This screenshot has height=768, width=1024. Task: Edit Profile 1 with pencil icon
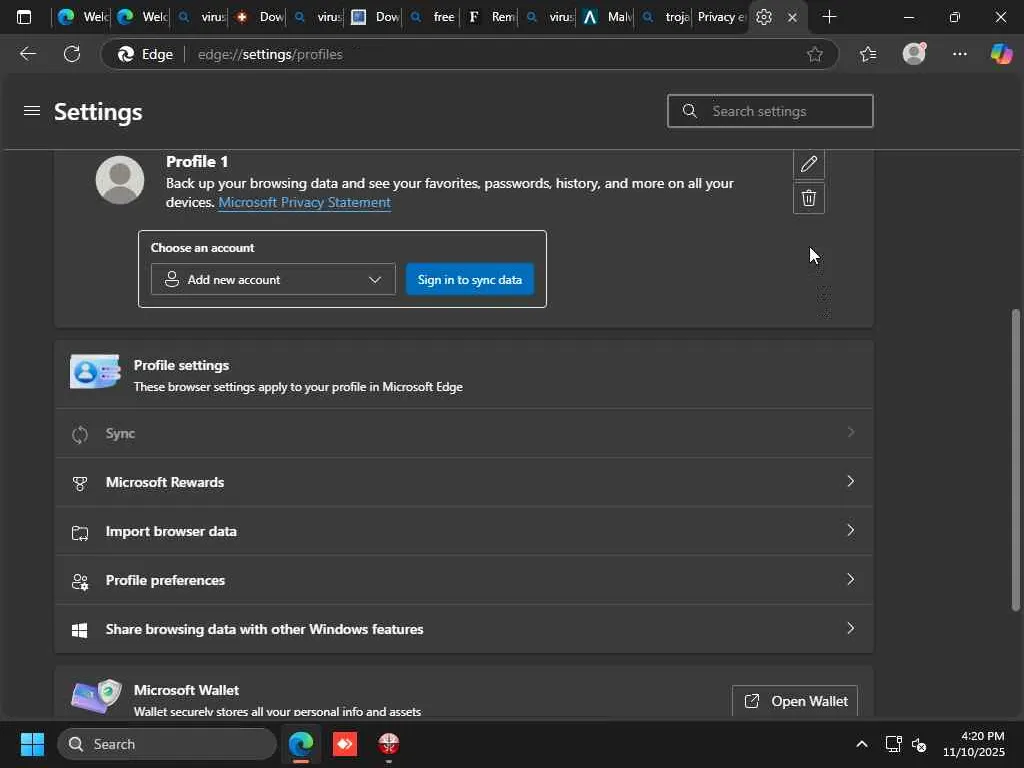pyautogui.click(x=808, y=163)
